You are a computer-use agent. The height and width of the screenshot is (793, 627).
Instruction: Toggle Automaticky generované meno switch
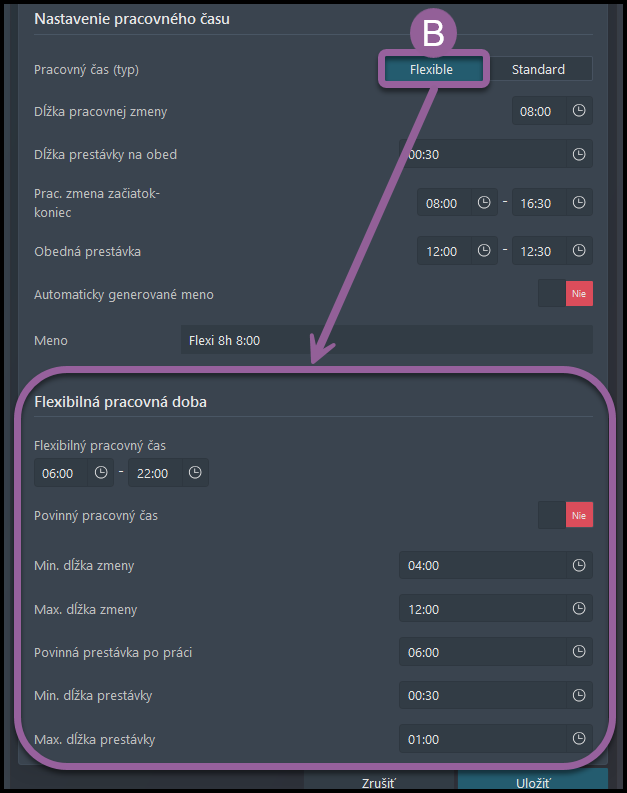[565, 293]
